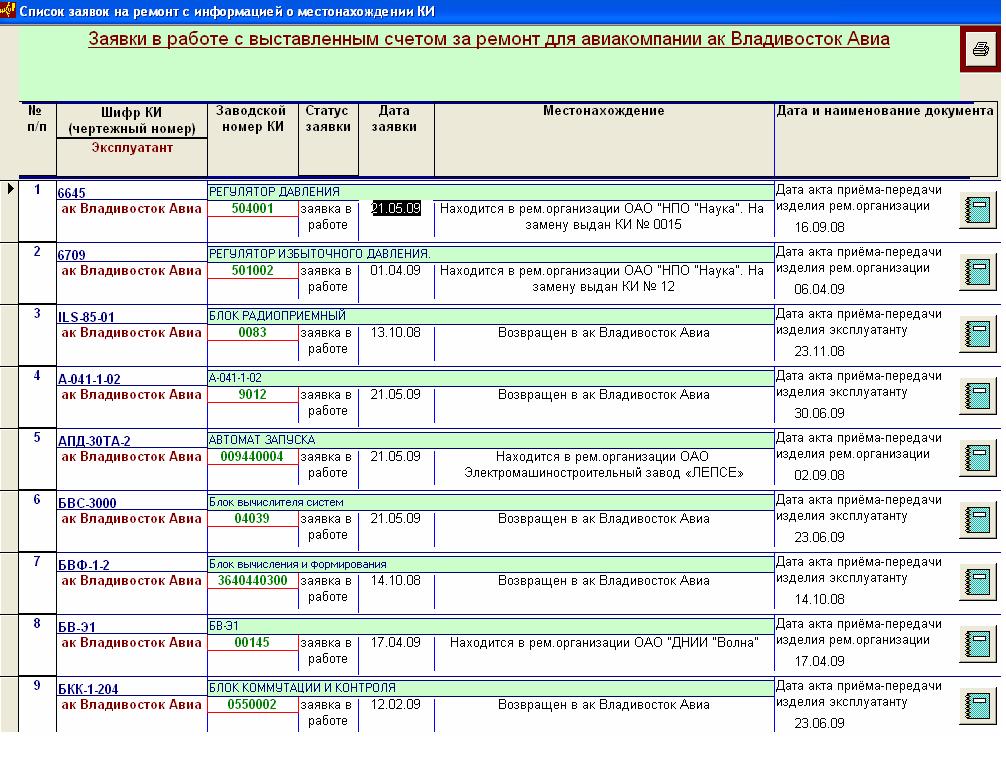This screenshot has width=1006, height=759.
Task: Click the РЕГУЛЯТОР ИЗБЫТОЧНОГО ДАВЛЕНИЯ name field
Action: coord(491,254)
